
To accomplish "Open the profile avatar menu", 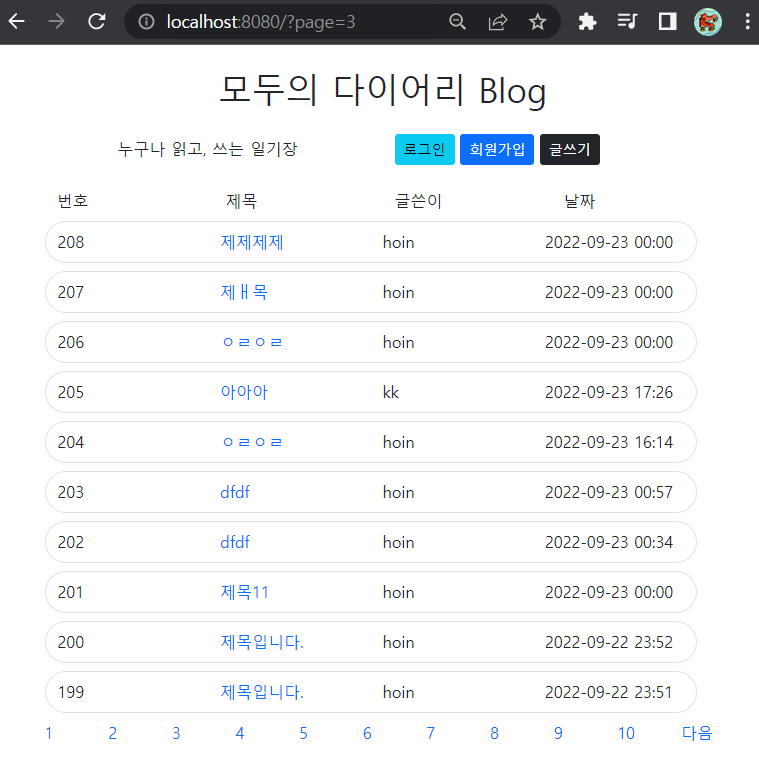I will (708, 22).
